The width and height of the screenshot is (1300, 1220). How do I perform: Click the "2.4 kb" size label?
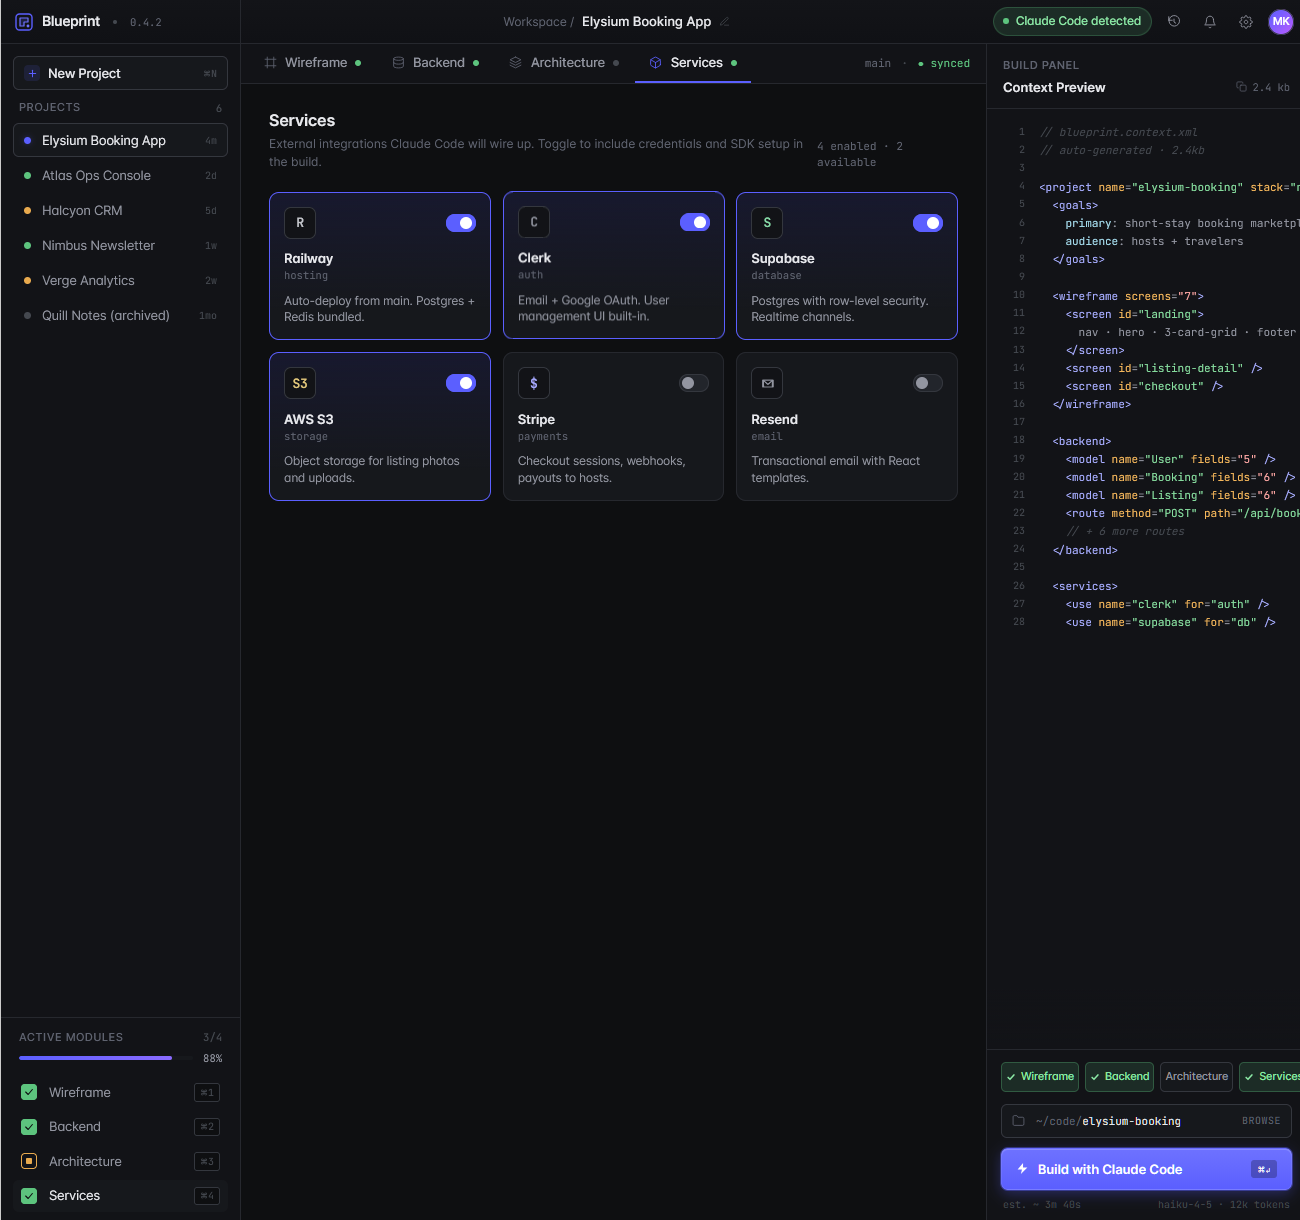(x=1271, y=88)
